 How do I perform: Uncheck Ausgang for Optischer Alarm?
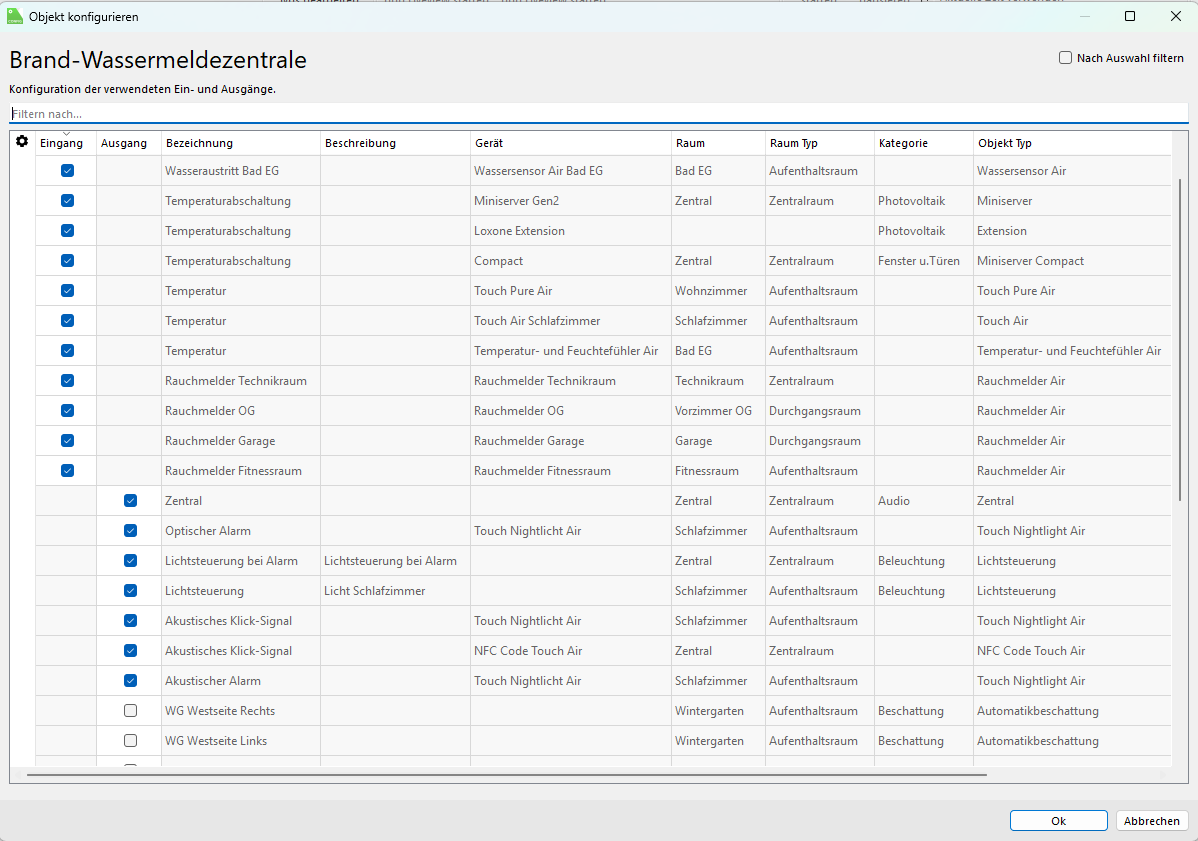click(x=130, y=531)
